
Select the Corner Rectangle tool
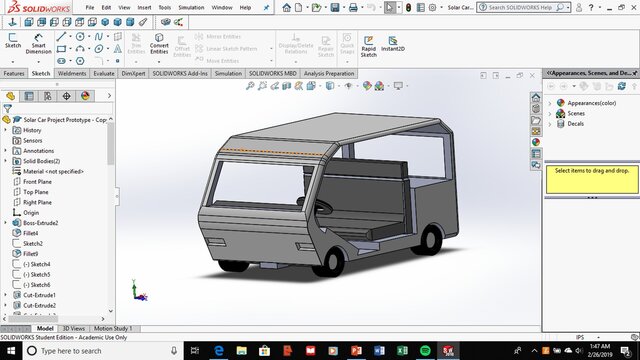coord(61,49)
